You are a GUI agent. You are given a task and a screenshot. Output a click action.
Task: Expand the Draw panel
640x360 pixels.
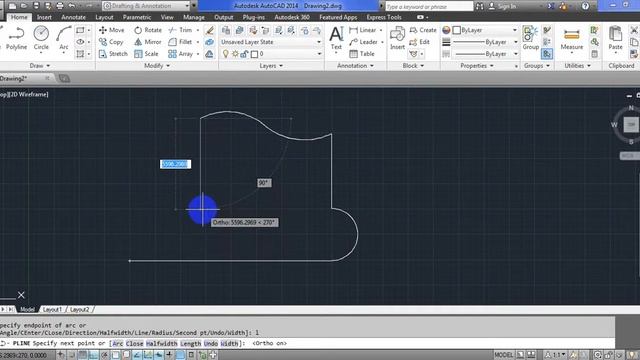coord(40,66)
